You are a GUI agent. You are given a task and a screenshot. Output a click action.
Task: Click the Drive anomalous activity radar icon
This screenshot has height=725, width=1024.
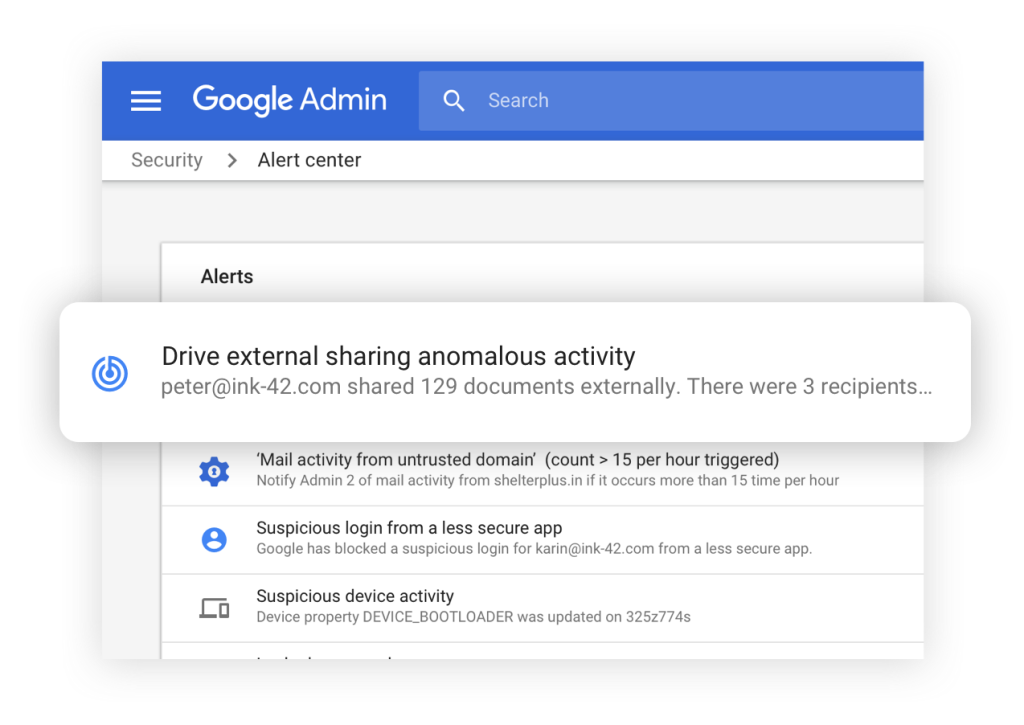pyautogui.click(x=109, y=372)
